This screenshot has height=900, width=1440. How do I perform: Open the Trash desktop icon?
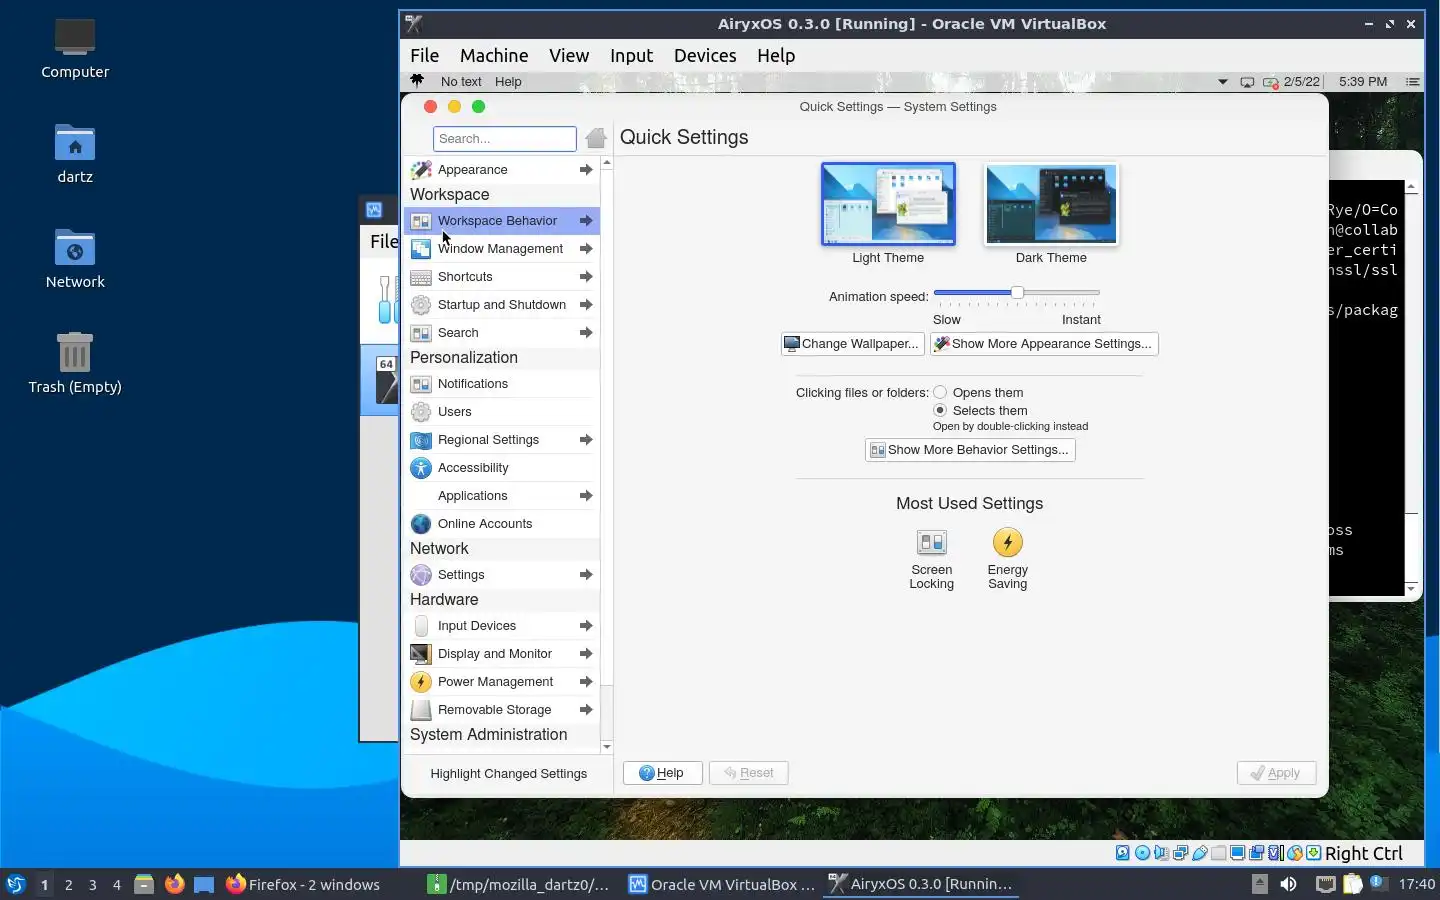75,364
